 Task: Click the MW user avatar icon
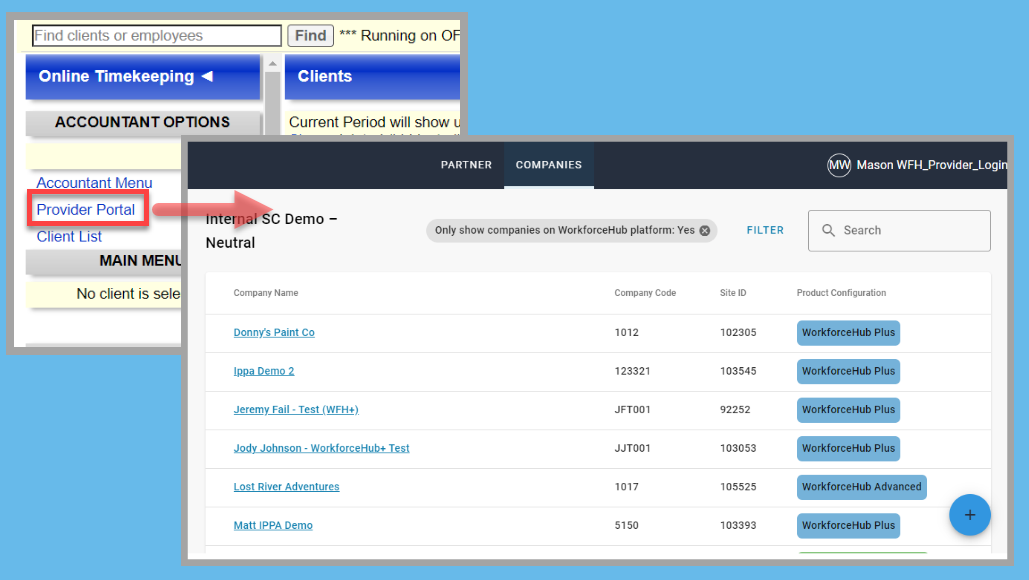point(839,165)
